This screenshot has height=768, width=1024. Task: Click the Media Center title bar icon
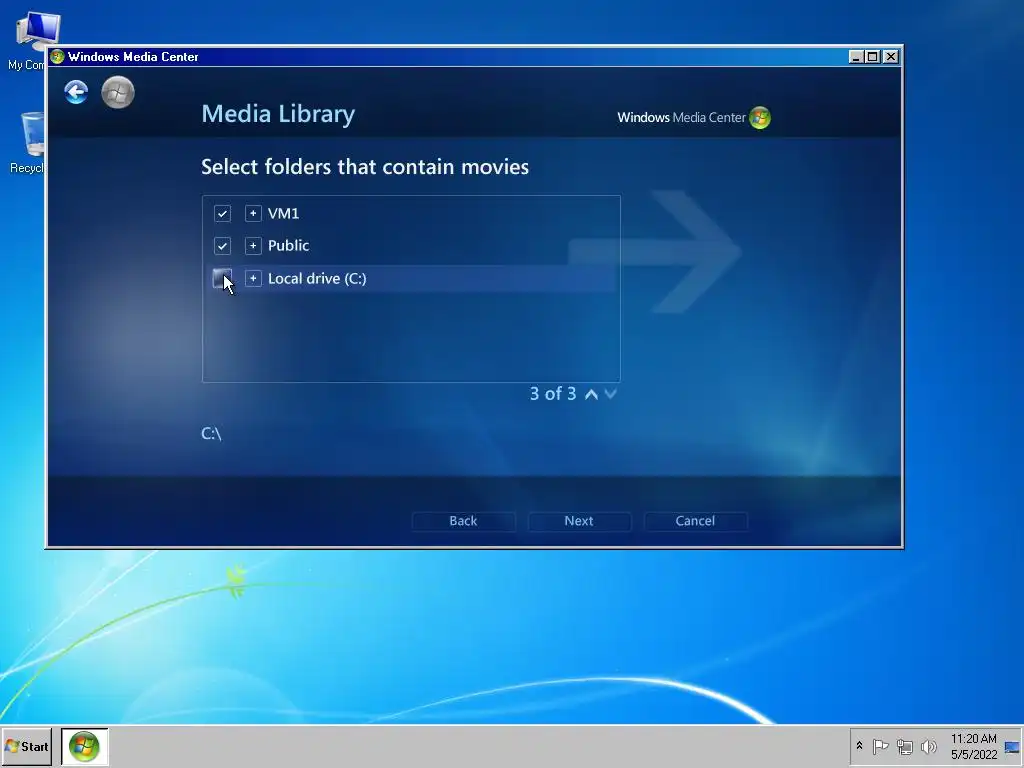pyautogui.click(x=57, y=57)
